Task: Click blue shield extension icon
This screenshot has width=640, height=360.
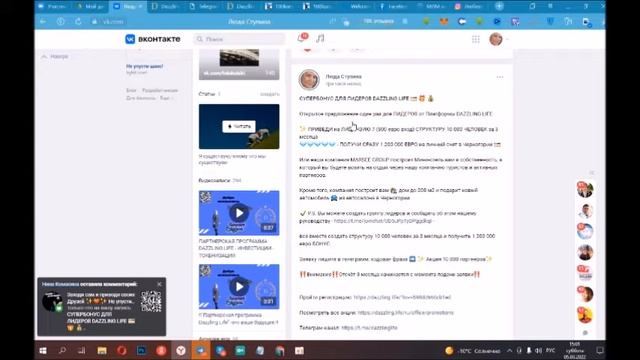Action: (550, 22)
